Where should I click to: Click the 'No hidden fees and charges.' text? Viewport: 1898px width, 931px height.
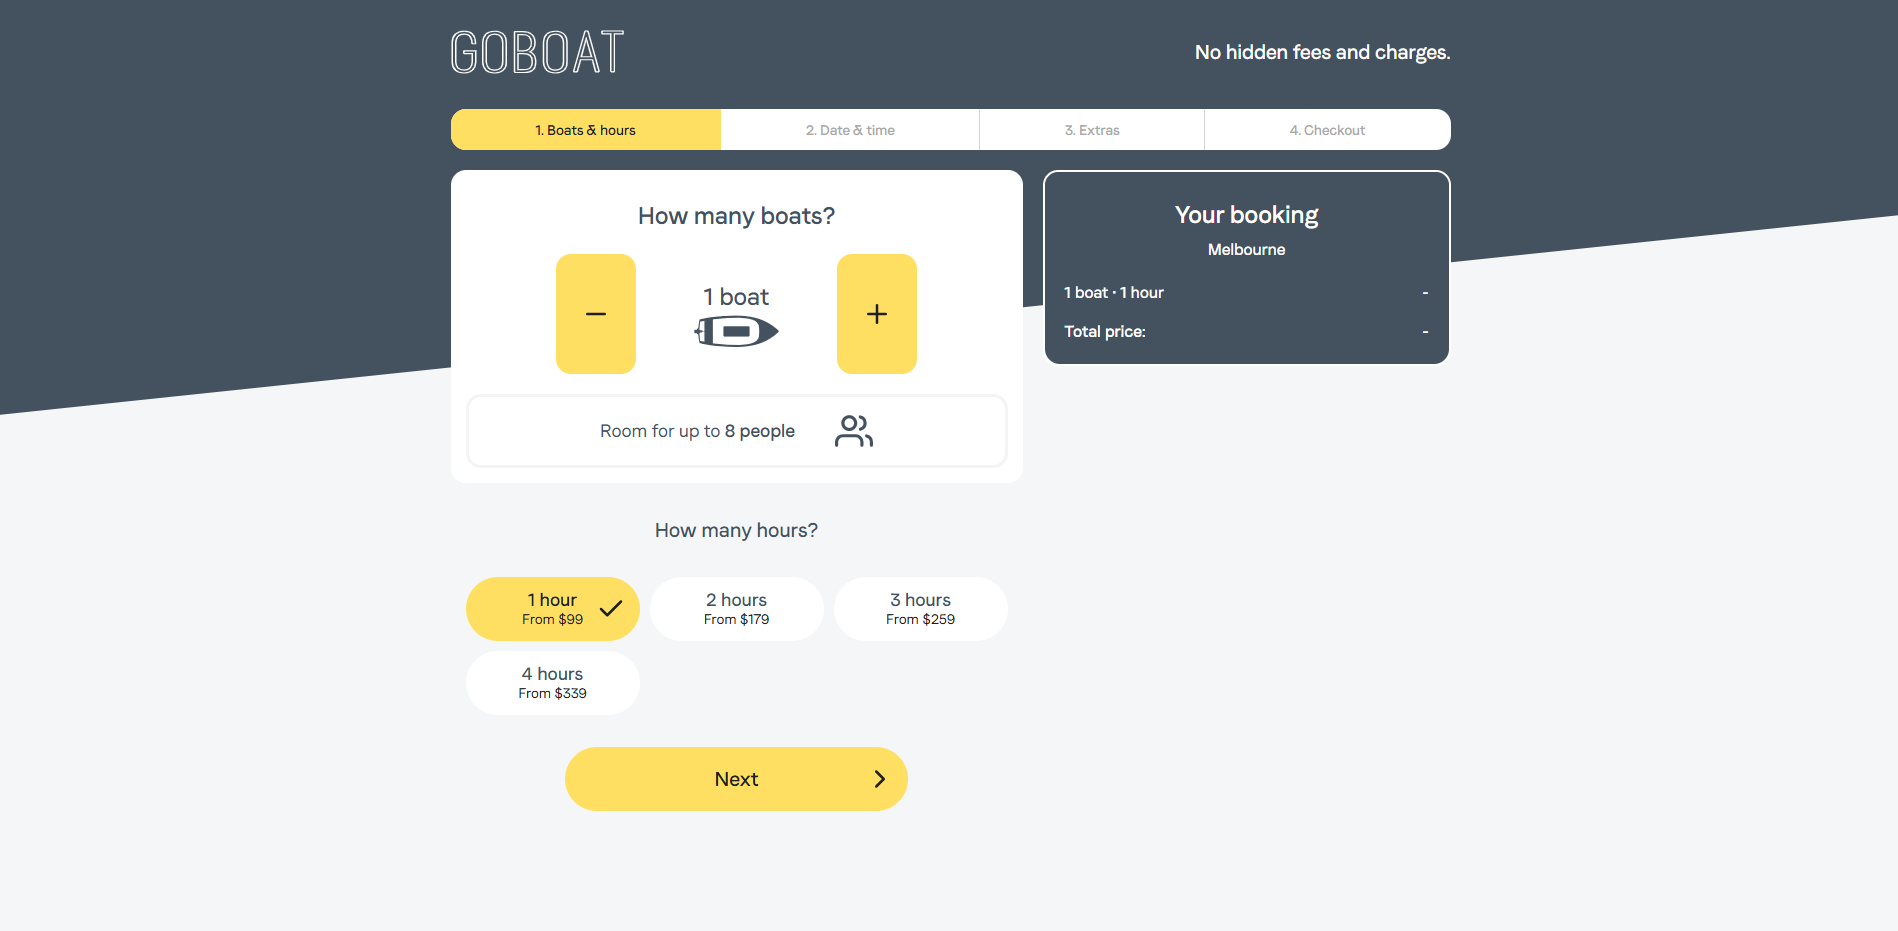point(1323,52)
